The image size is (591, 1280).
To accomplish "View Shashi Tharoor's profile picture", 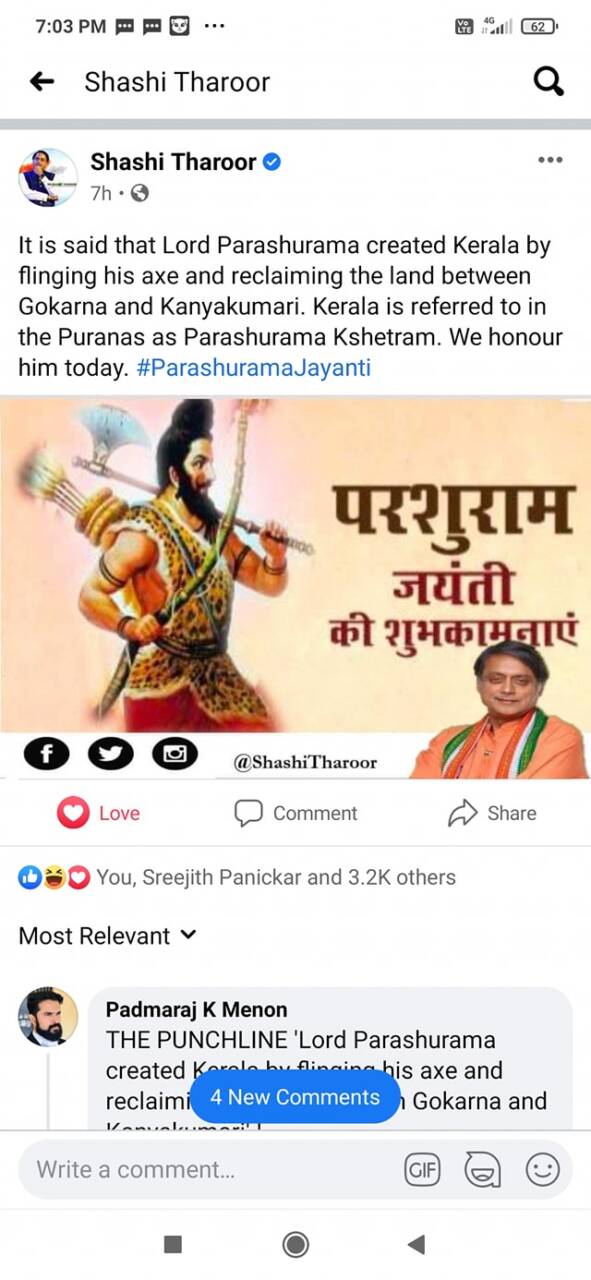I will coord(48,178).
